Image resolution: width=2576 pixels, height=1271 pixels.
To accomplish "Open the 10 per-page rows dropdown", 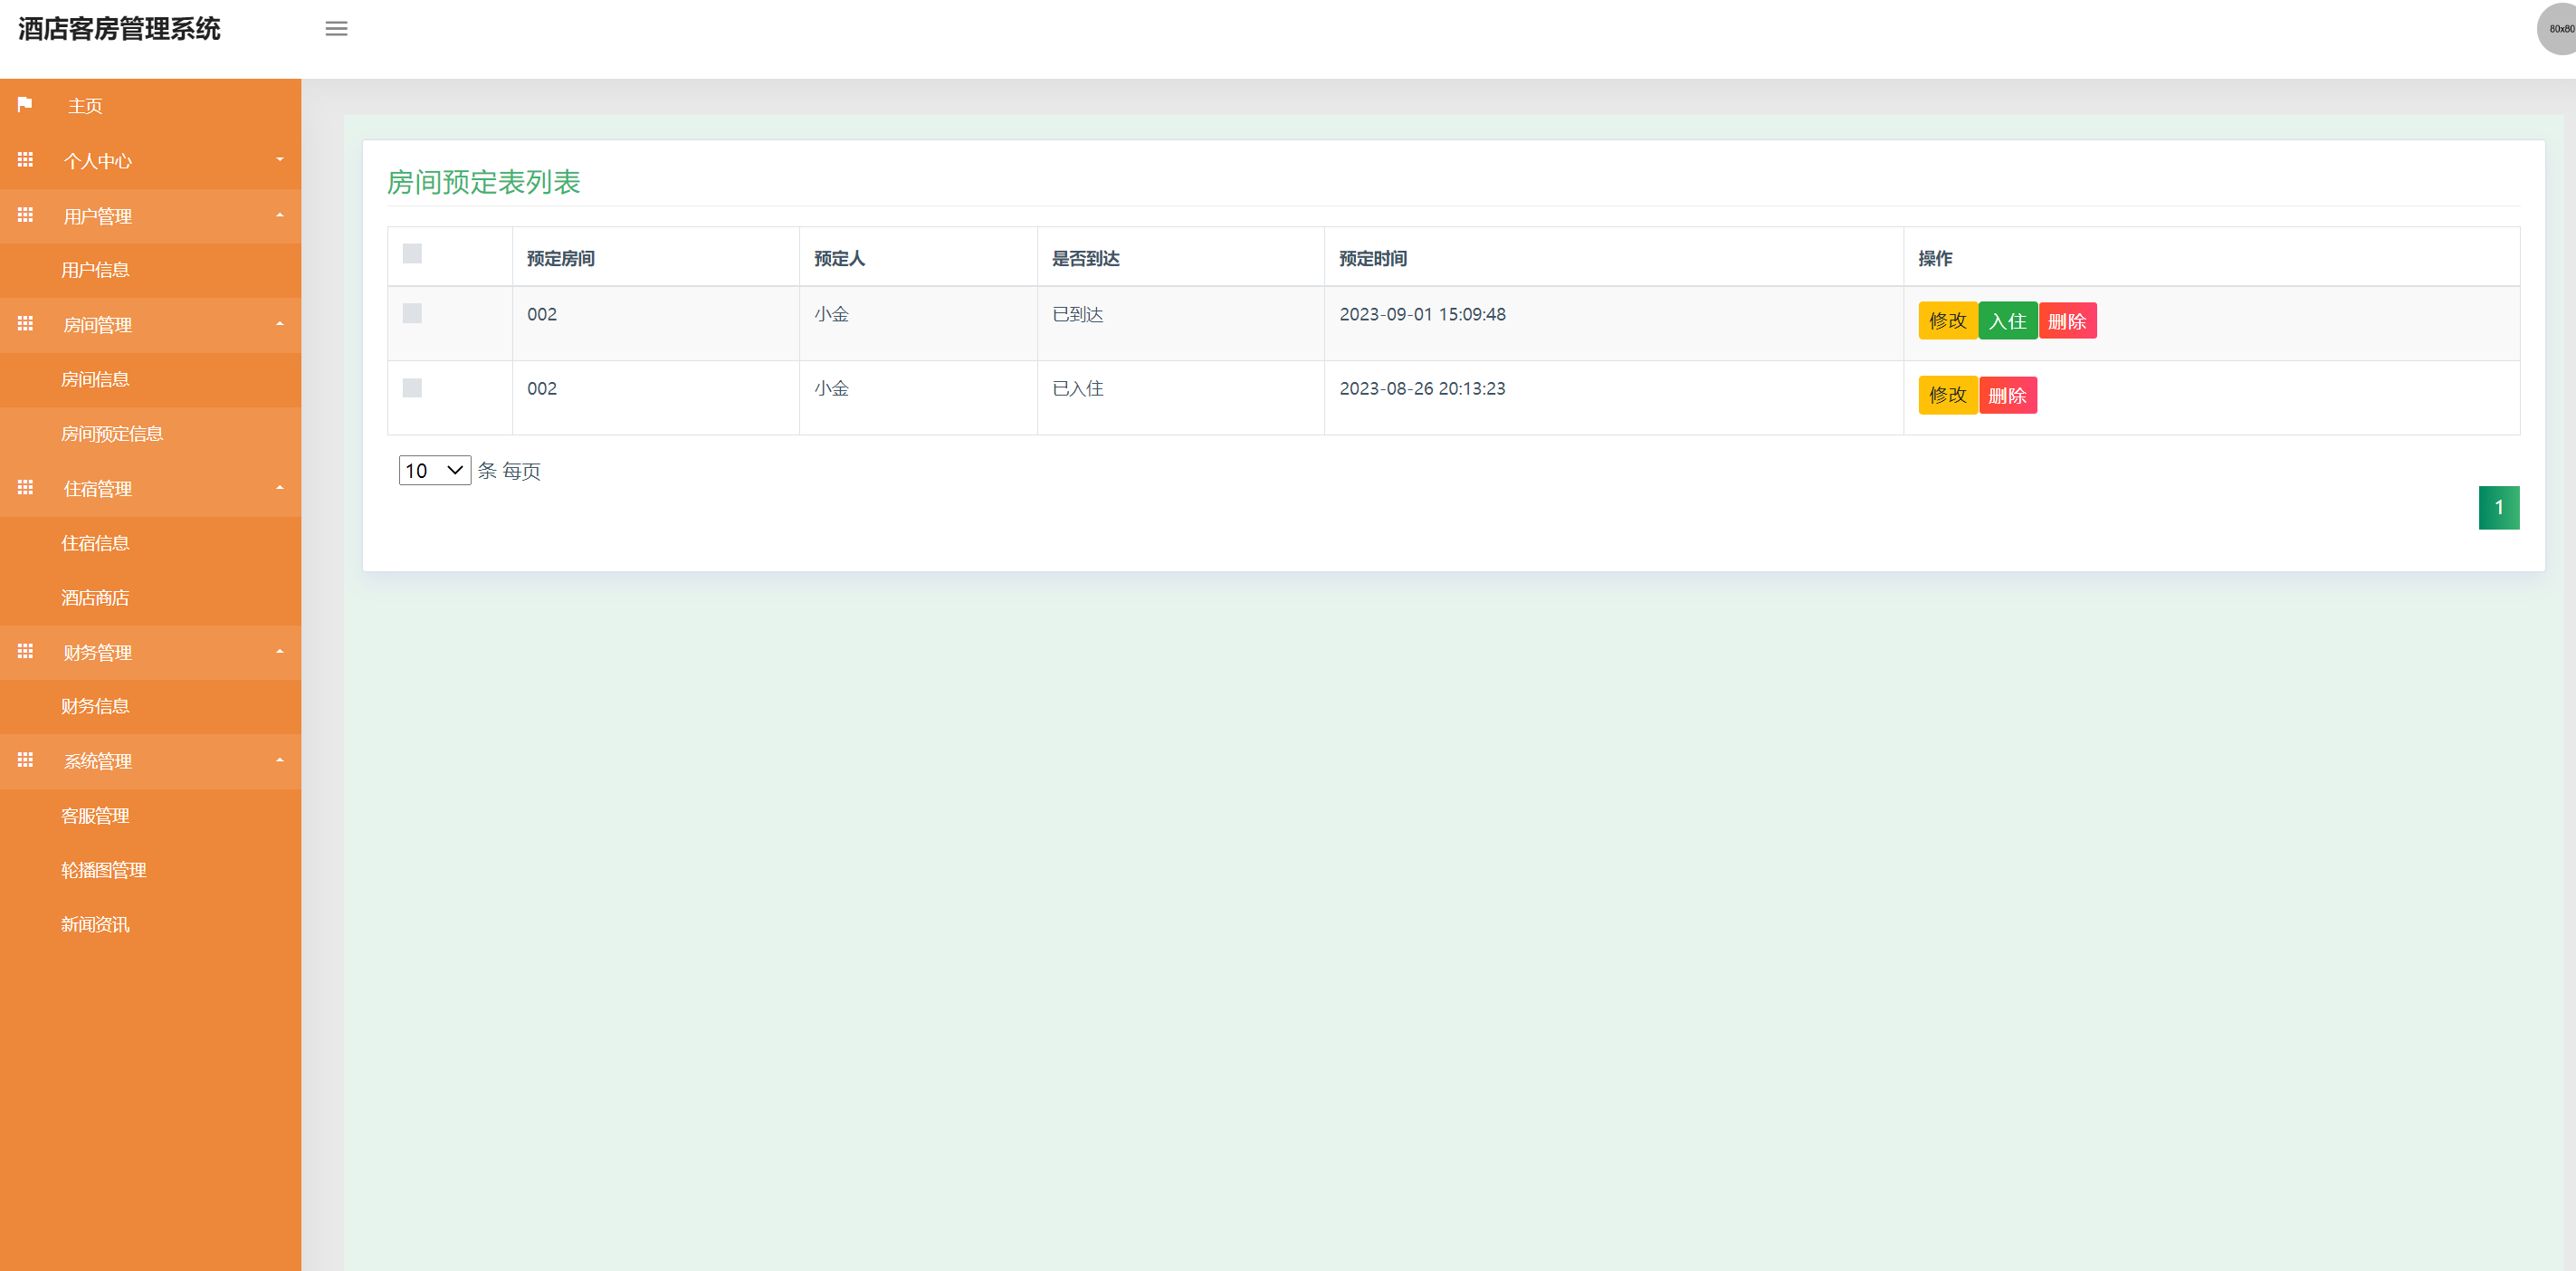I will point(435,470).
